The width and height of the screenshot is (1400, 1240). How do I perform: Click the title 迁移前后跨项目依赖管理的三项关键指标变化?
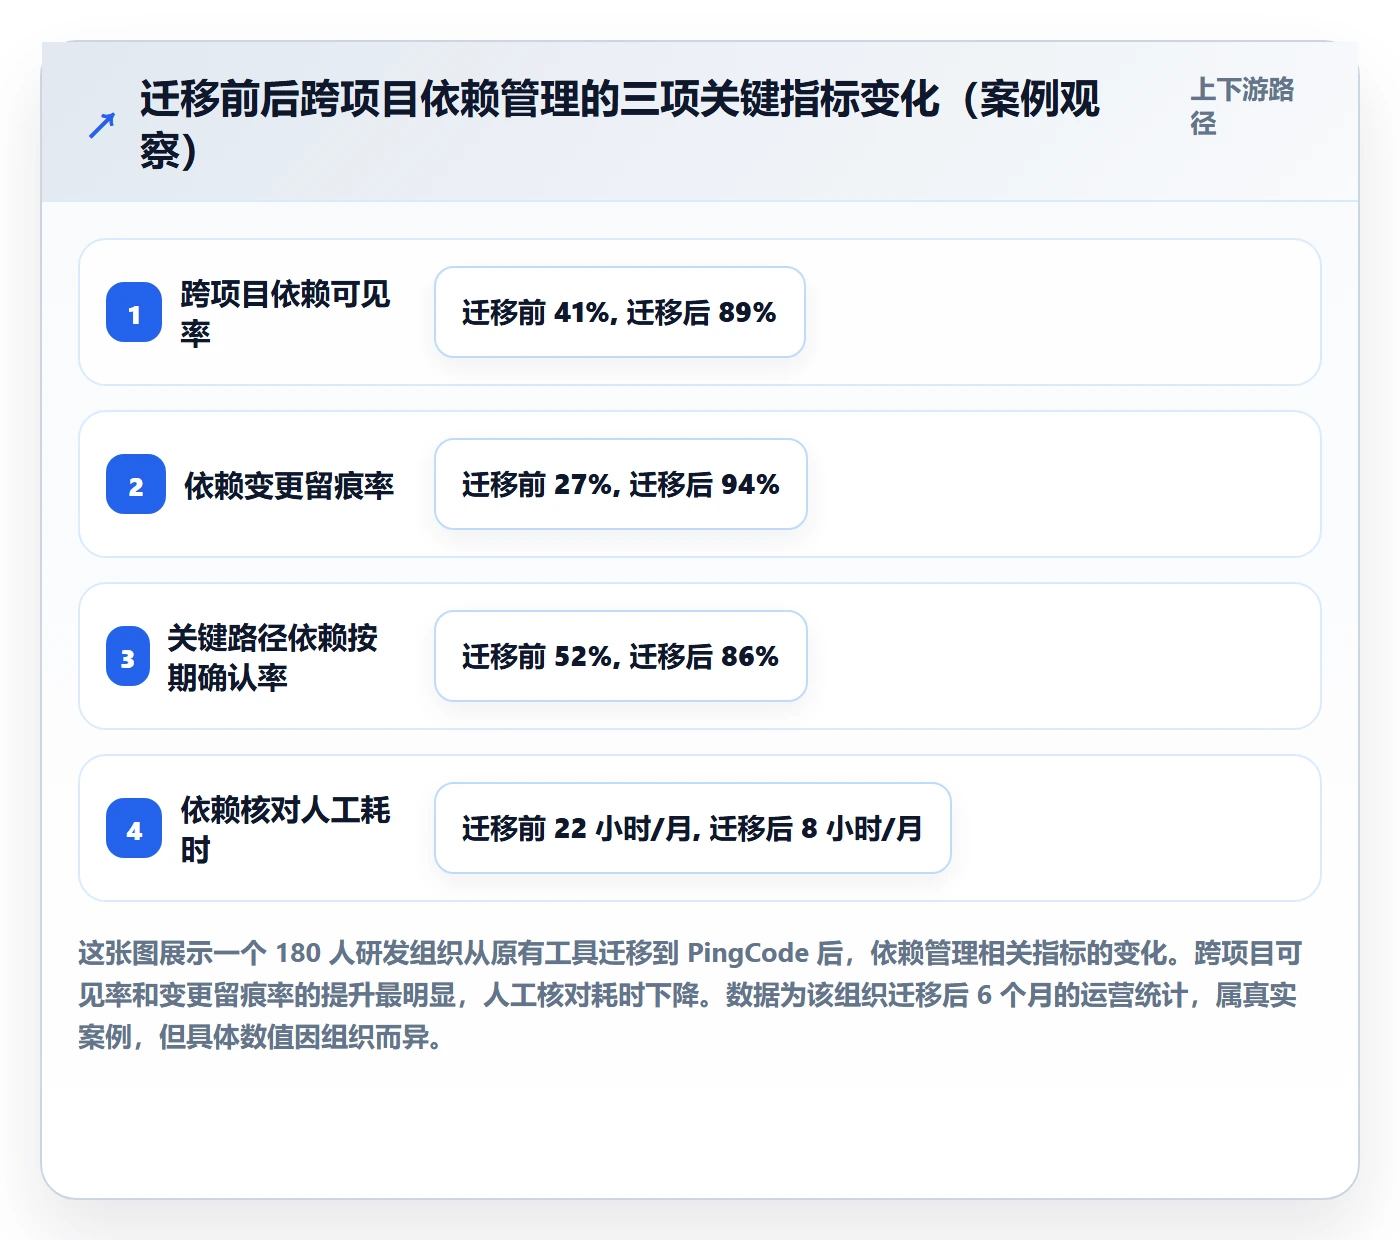tap(620, 125)
